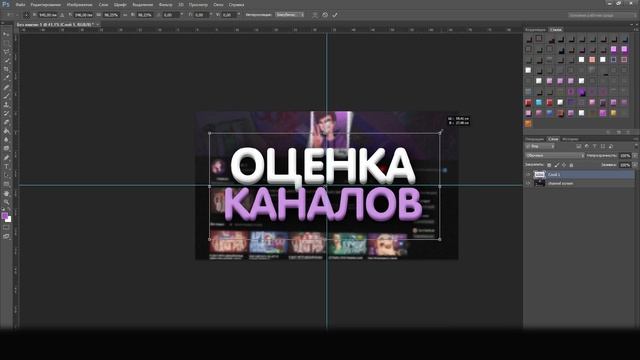Filter layers by pixel type icon
The height and width of the screenshot is (360, 640).
point(579,146)
